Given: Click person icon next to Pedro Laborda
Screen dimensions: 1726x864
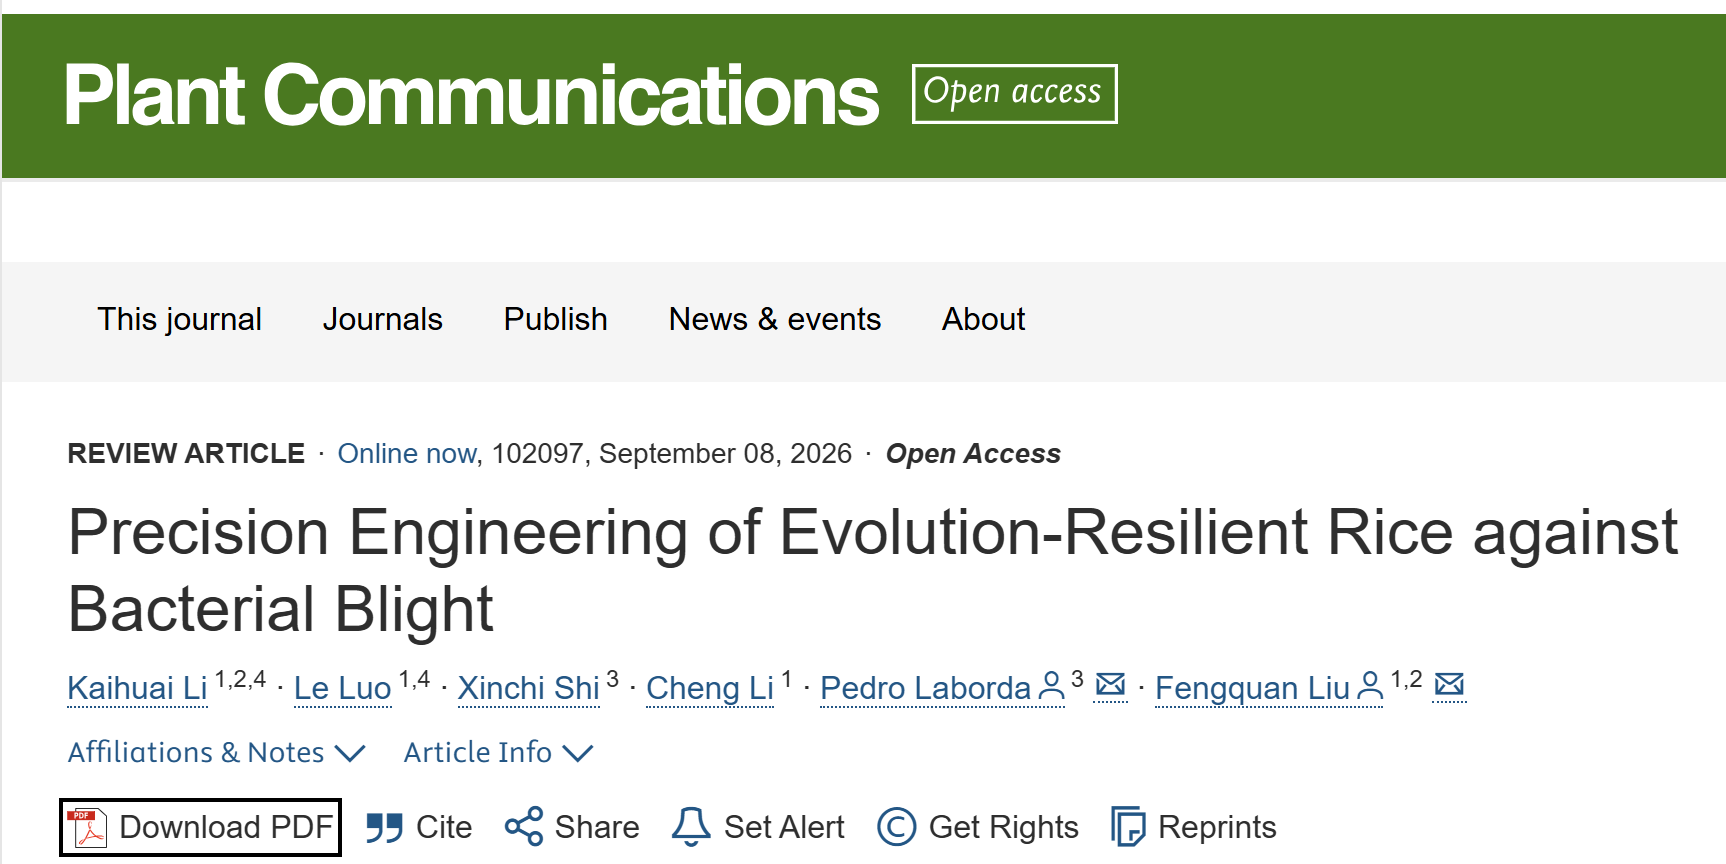Looking at the screenshot, I should 1052,687.
